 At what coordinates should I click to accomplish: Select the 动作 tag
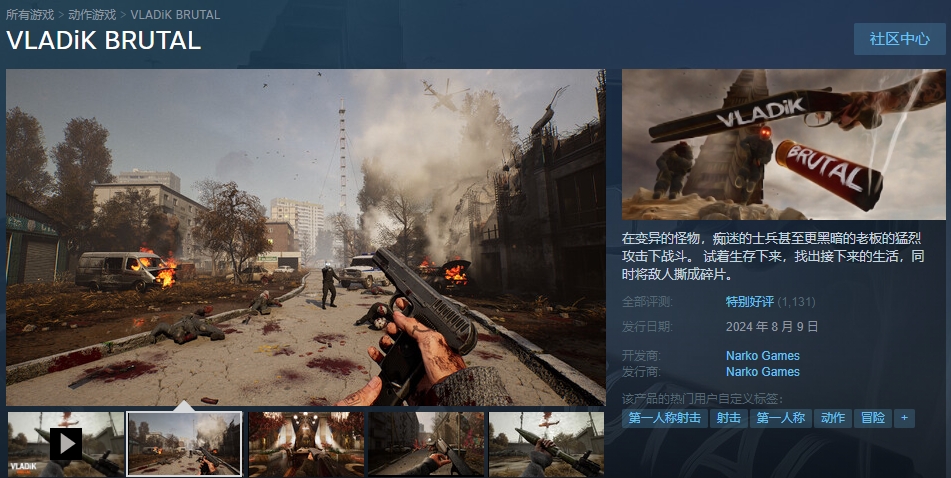tap(833, 418)
